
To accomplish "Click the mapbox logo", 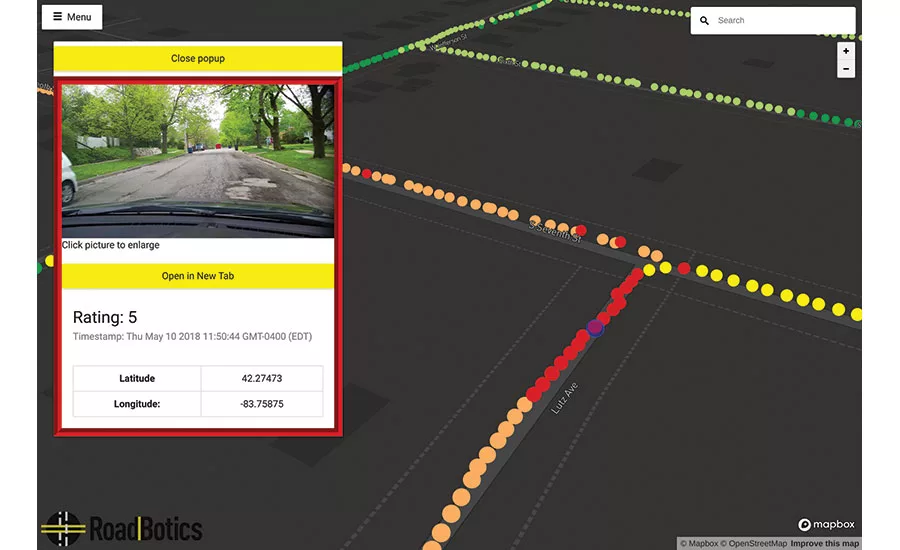I will tap(827, 524).
